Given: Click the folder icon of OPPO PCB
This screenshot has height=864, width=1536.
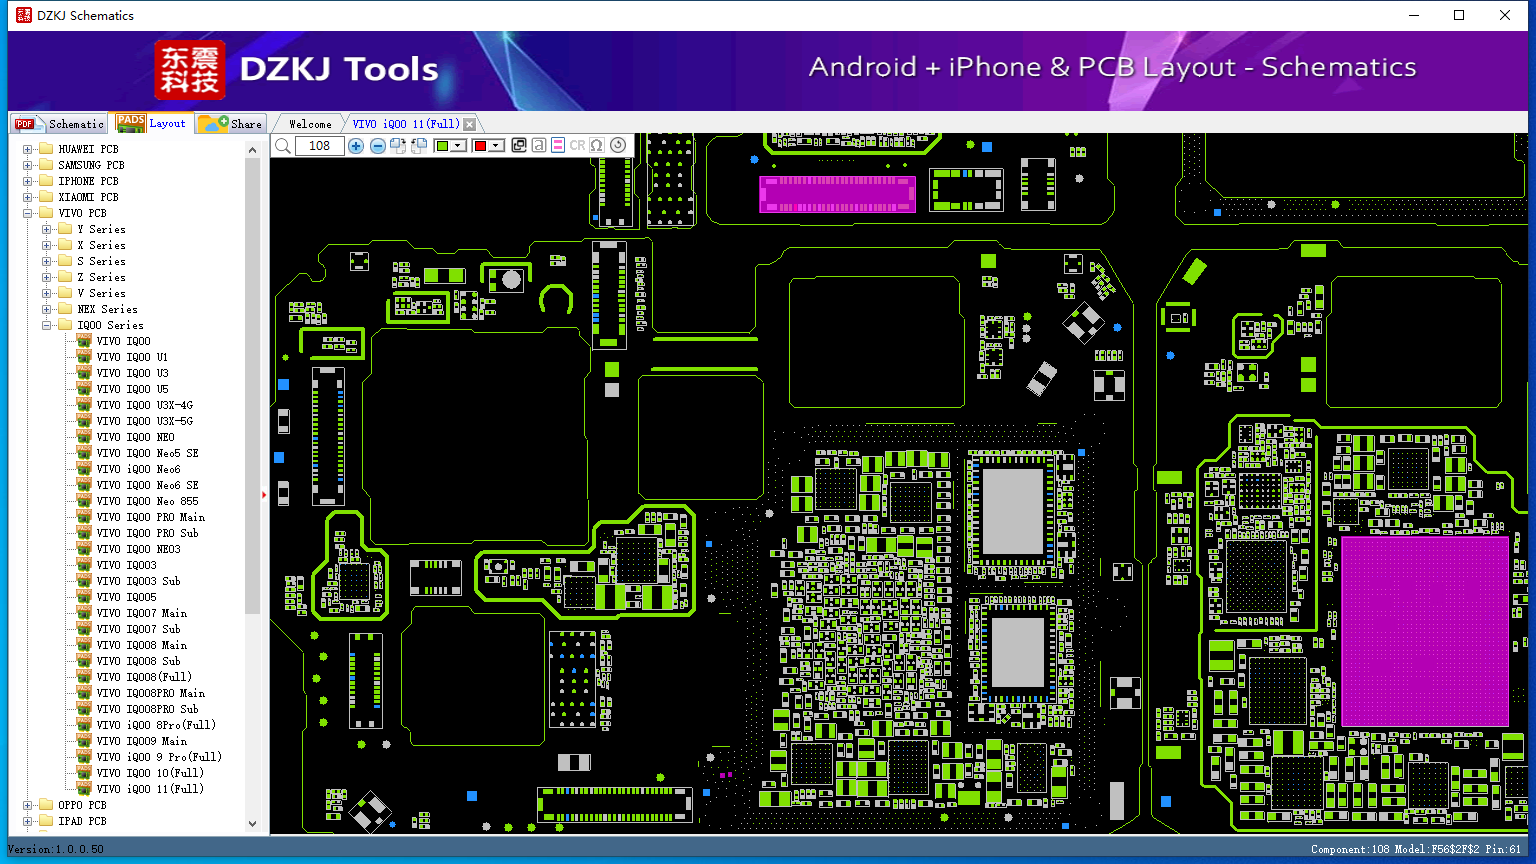Looking at the screenshot, I should pyautogui.click(x=45, y=805).
